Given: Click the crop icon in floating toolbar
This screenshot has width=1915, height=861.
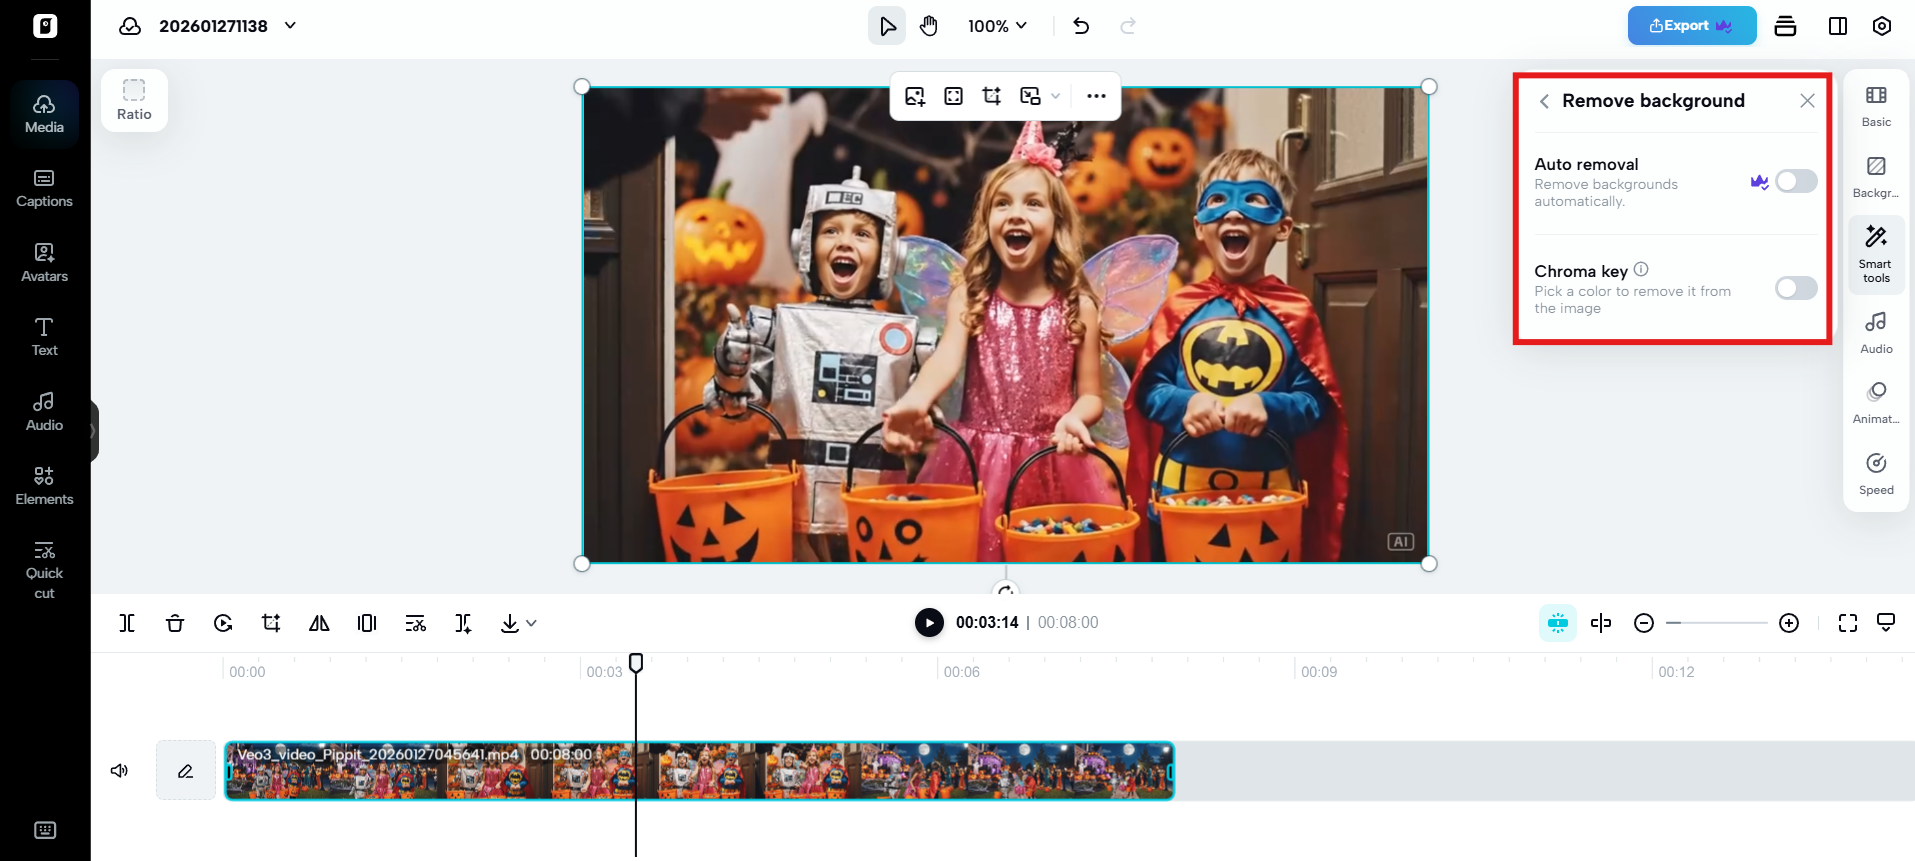Looking at the screenshot, I should point(992,96).
